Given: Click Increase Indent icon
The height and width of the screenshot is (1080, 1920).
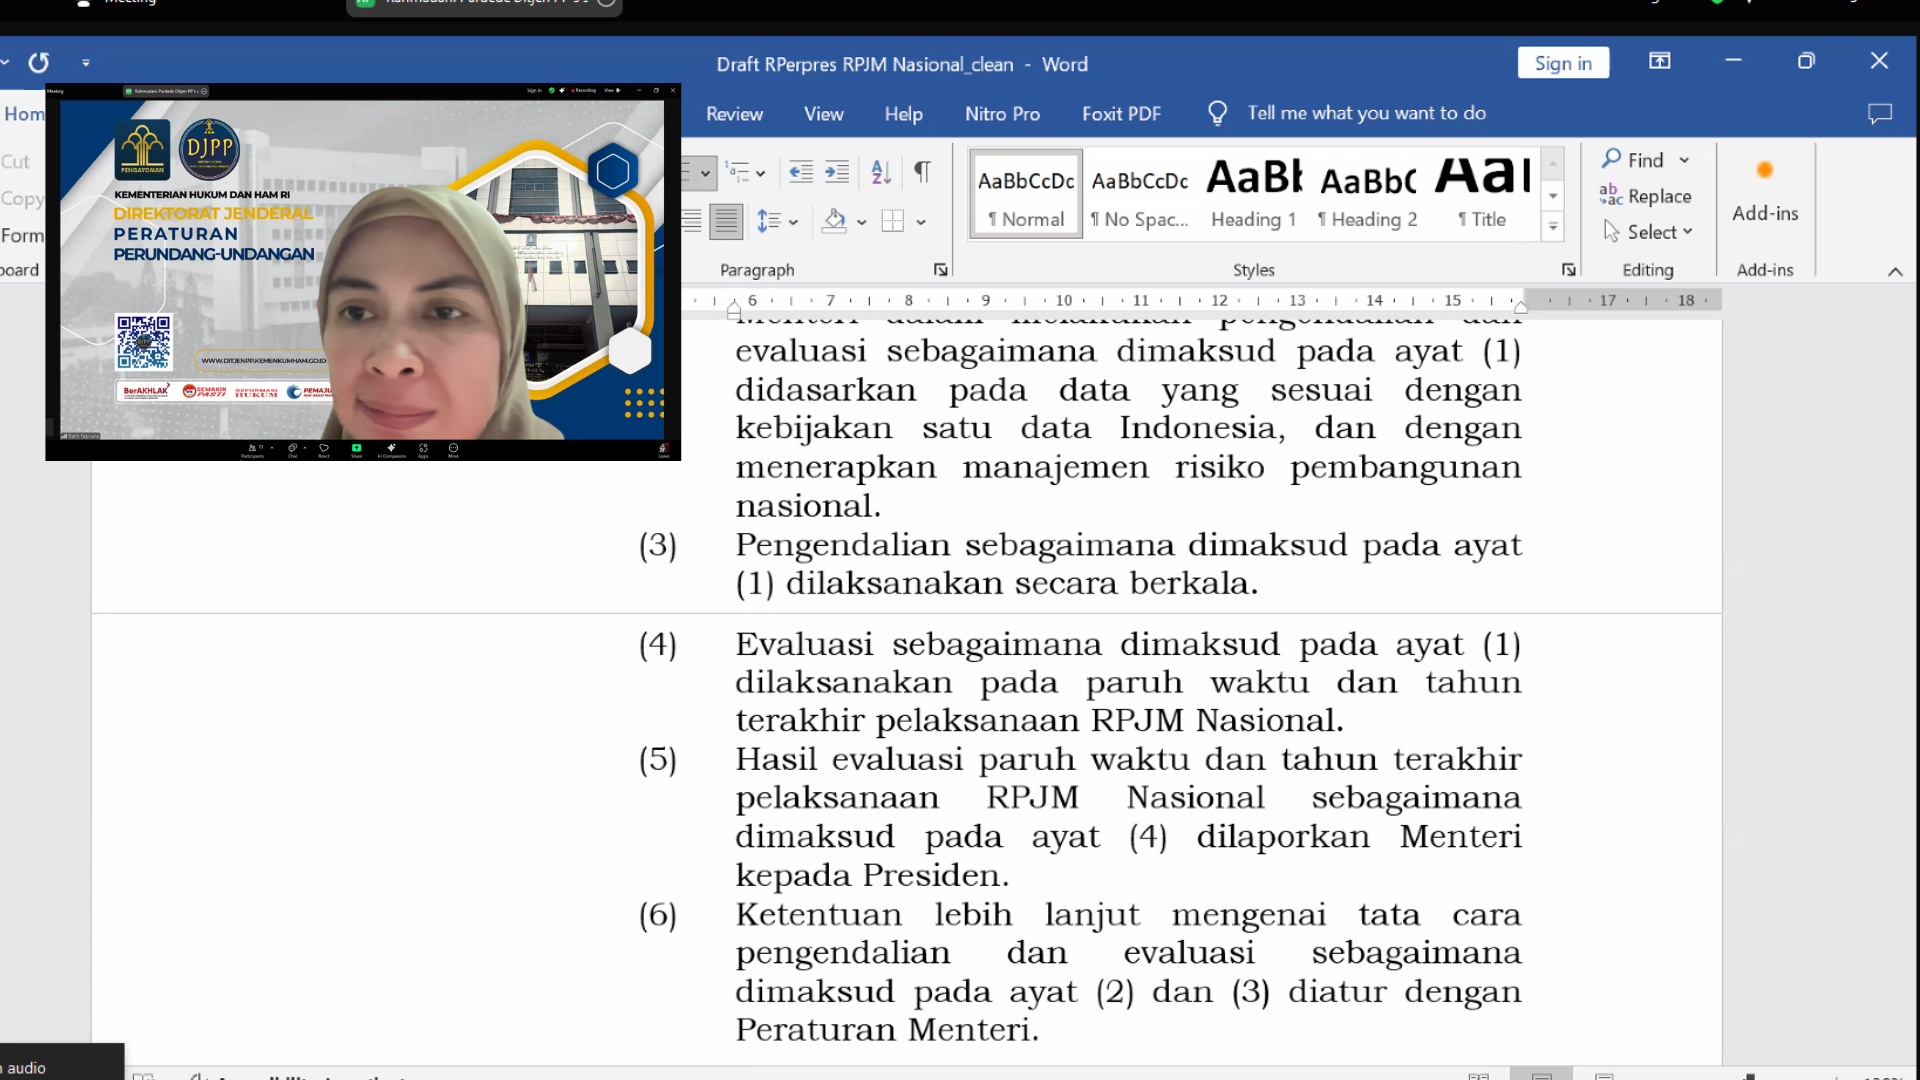Looking at the screenshot, I should coord(837,172).
